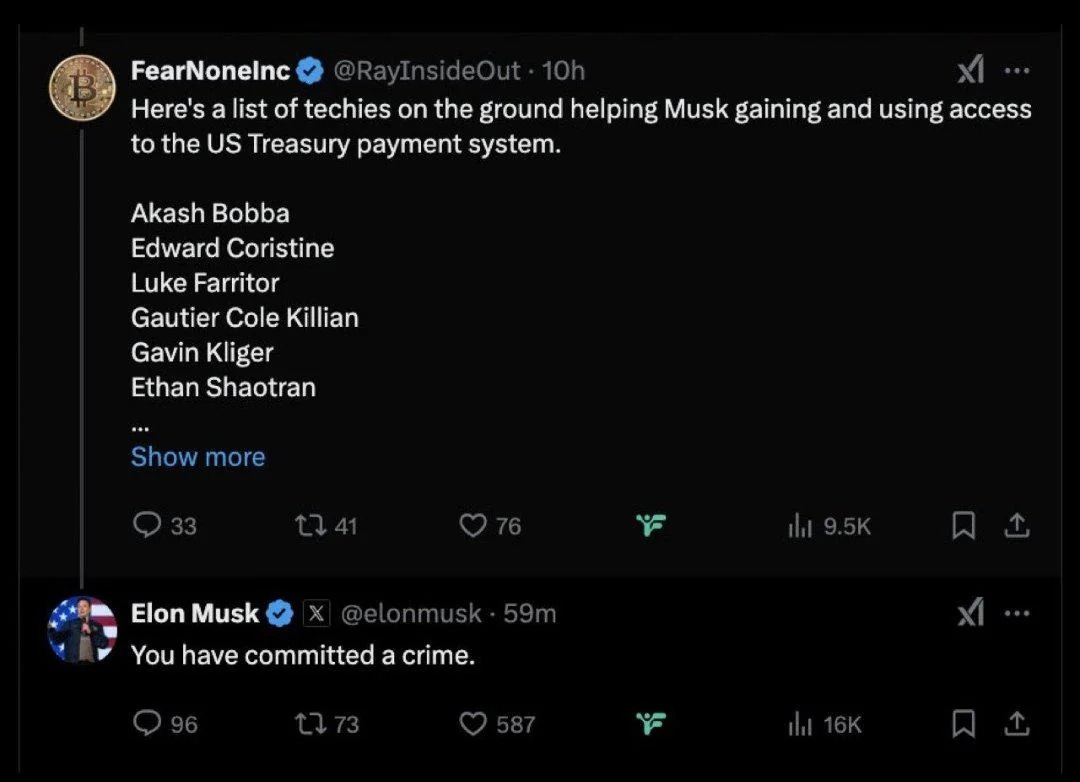Open the share icon on FearNoneInc's tweet
This screenshot has height=782, width=1080.
1018,525
